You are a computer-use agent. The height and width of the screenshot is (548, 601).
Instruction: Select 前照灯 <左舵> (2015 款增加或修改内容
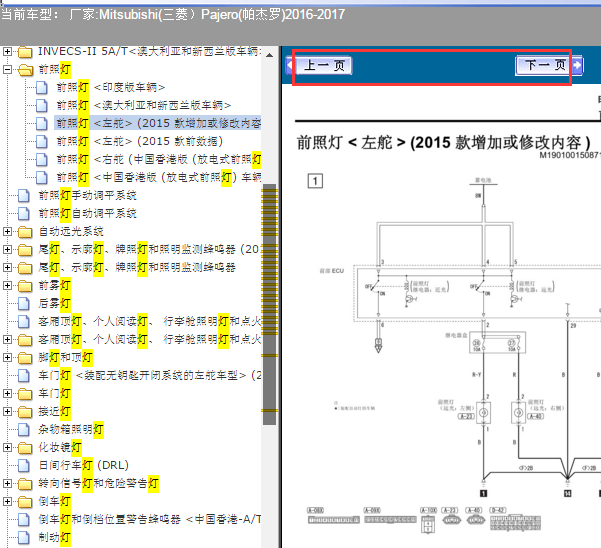tap(158, 123)
